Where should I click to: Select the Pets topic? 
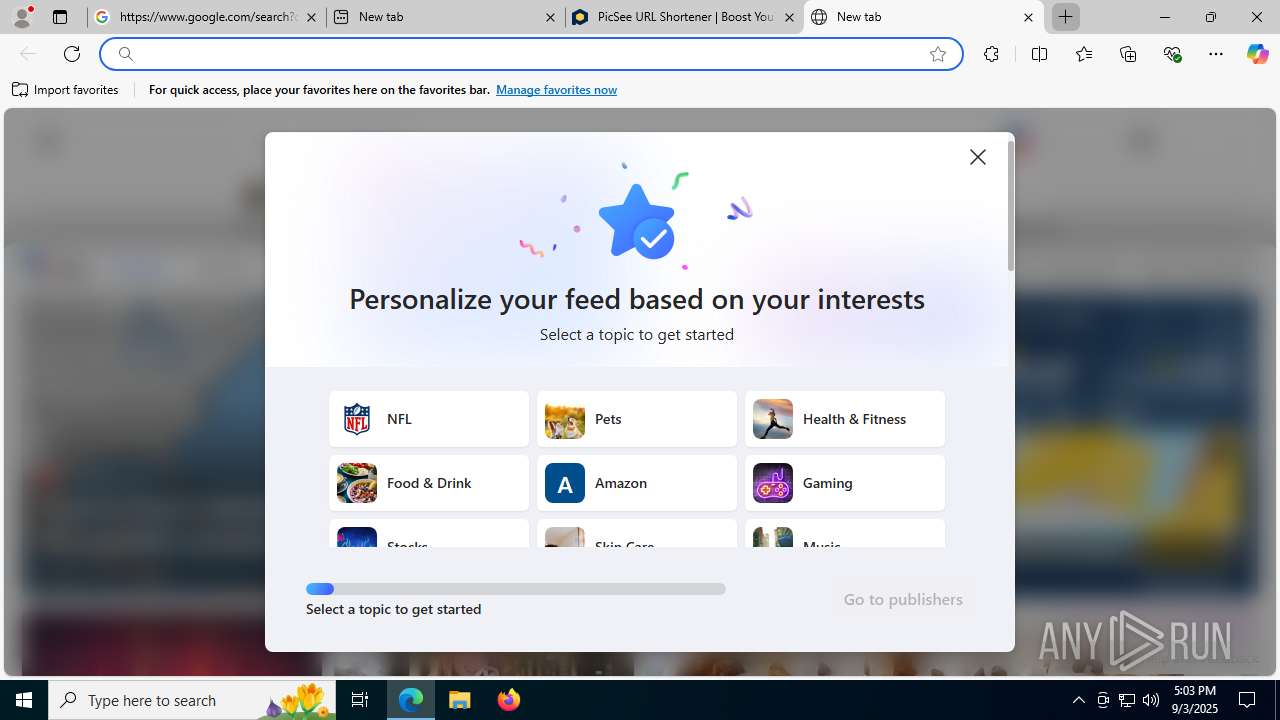coord(637,419)
